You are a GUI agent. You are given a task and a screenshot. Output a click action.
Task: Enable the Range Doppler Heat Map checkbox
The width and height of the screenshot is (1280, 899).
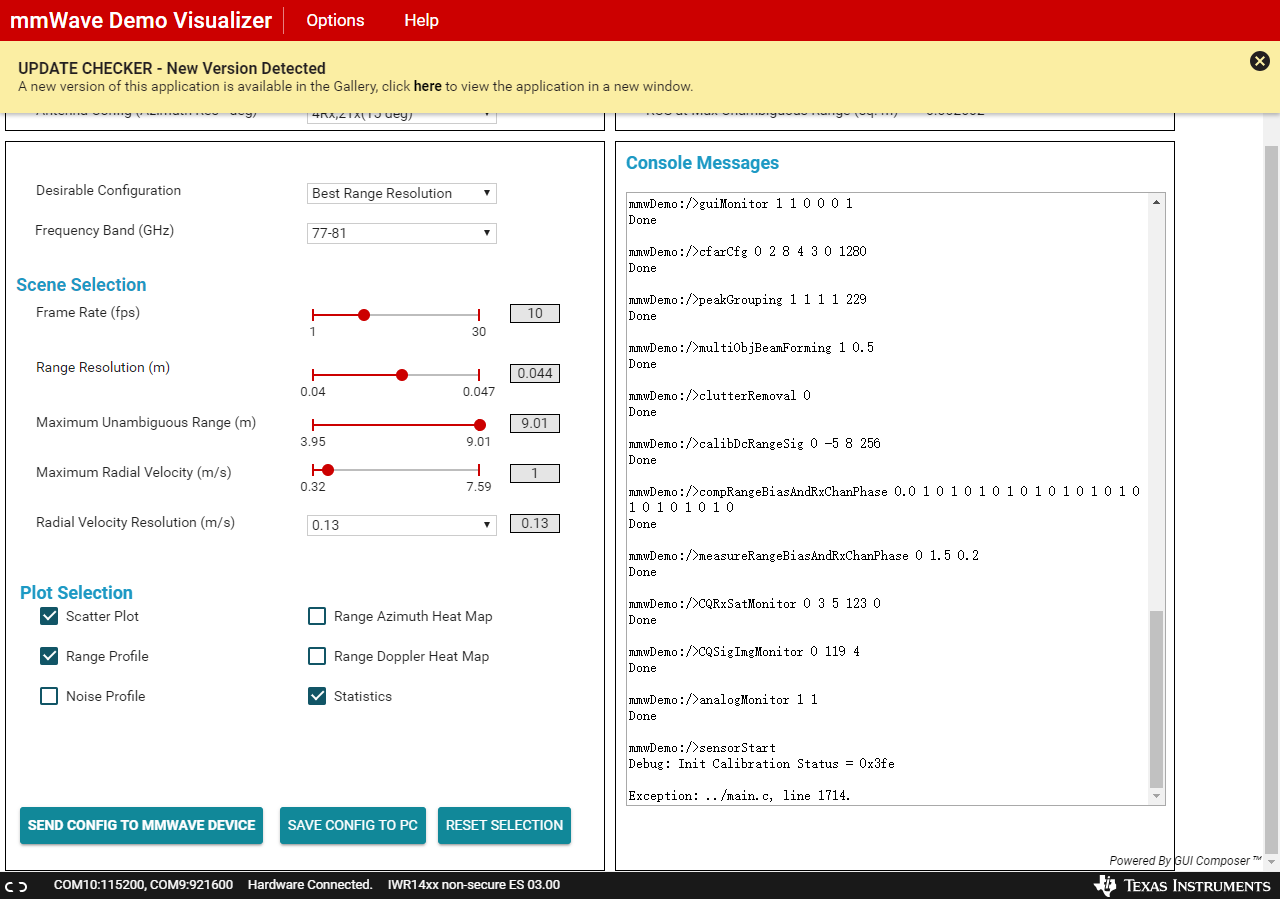317,656
